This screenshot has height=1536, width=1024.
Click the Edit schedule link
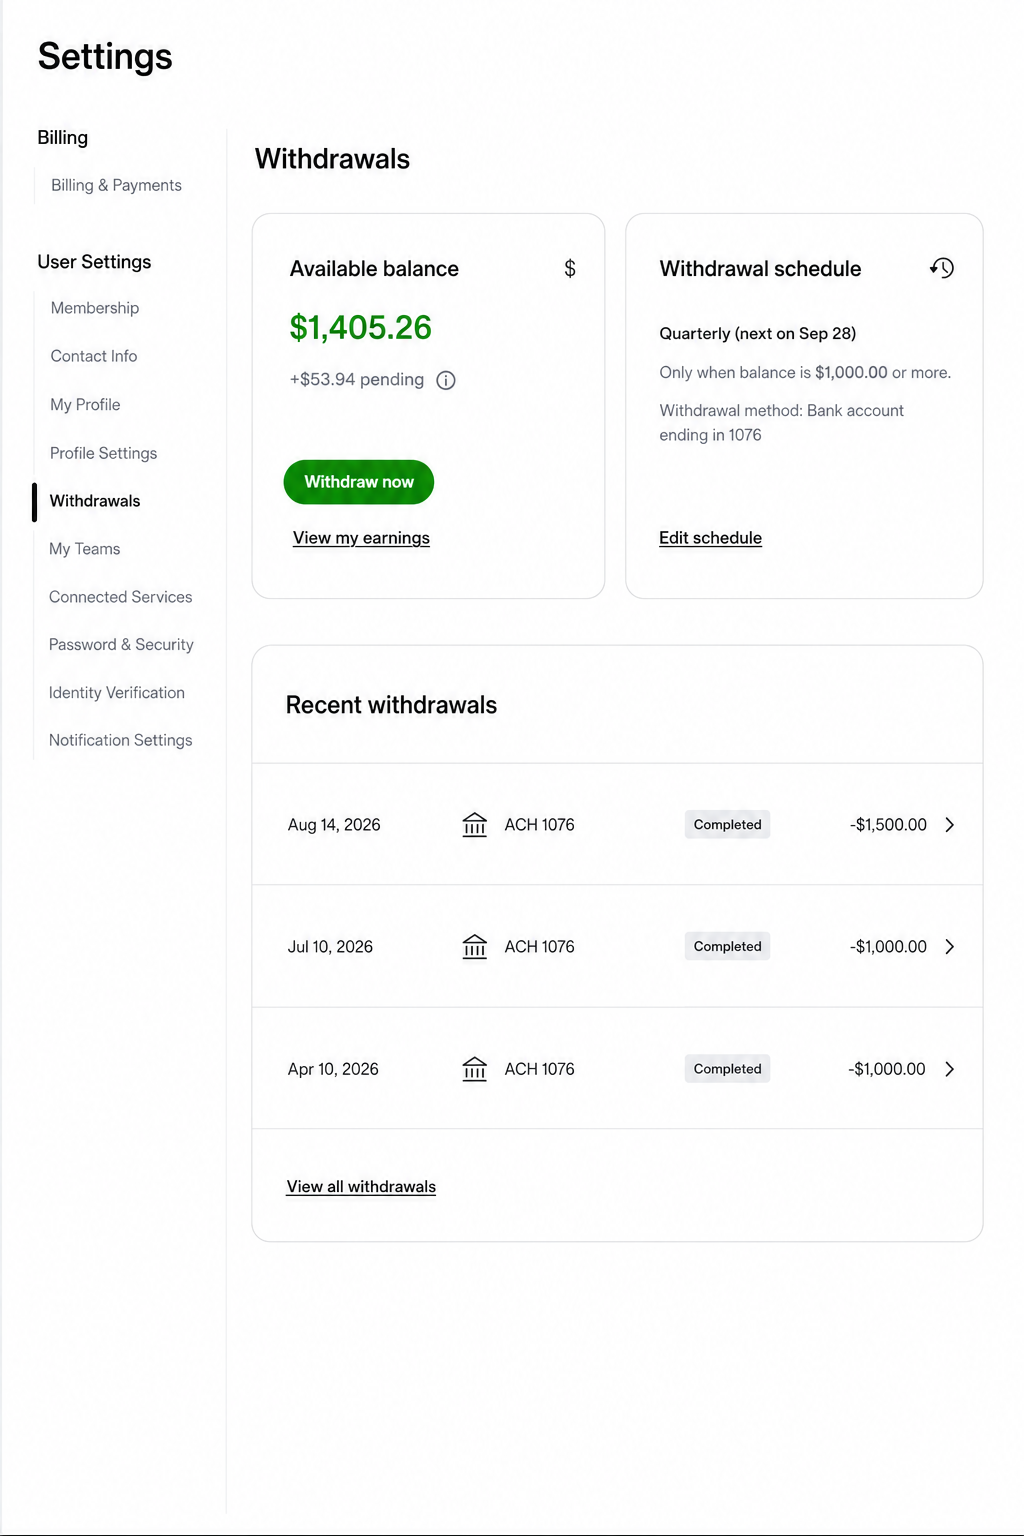[710, 538]
